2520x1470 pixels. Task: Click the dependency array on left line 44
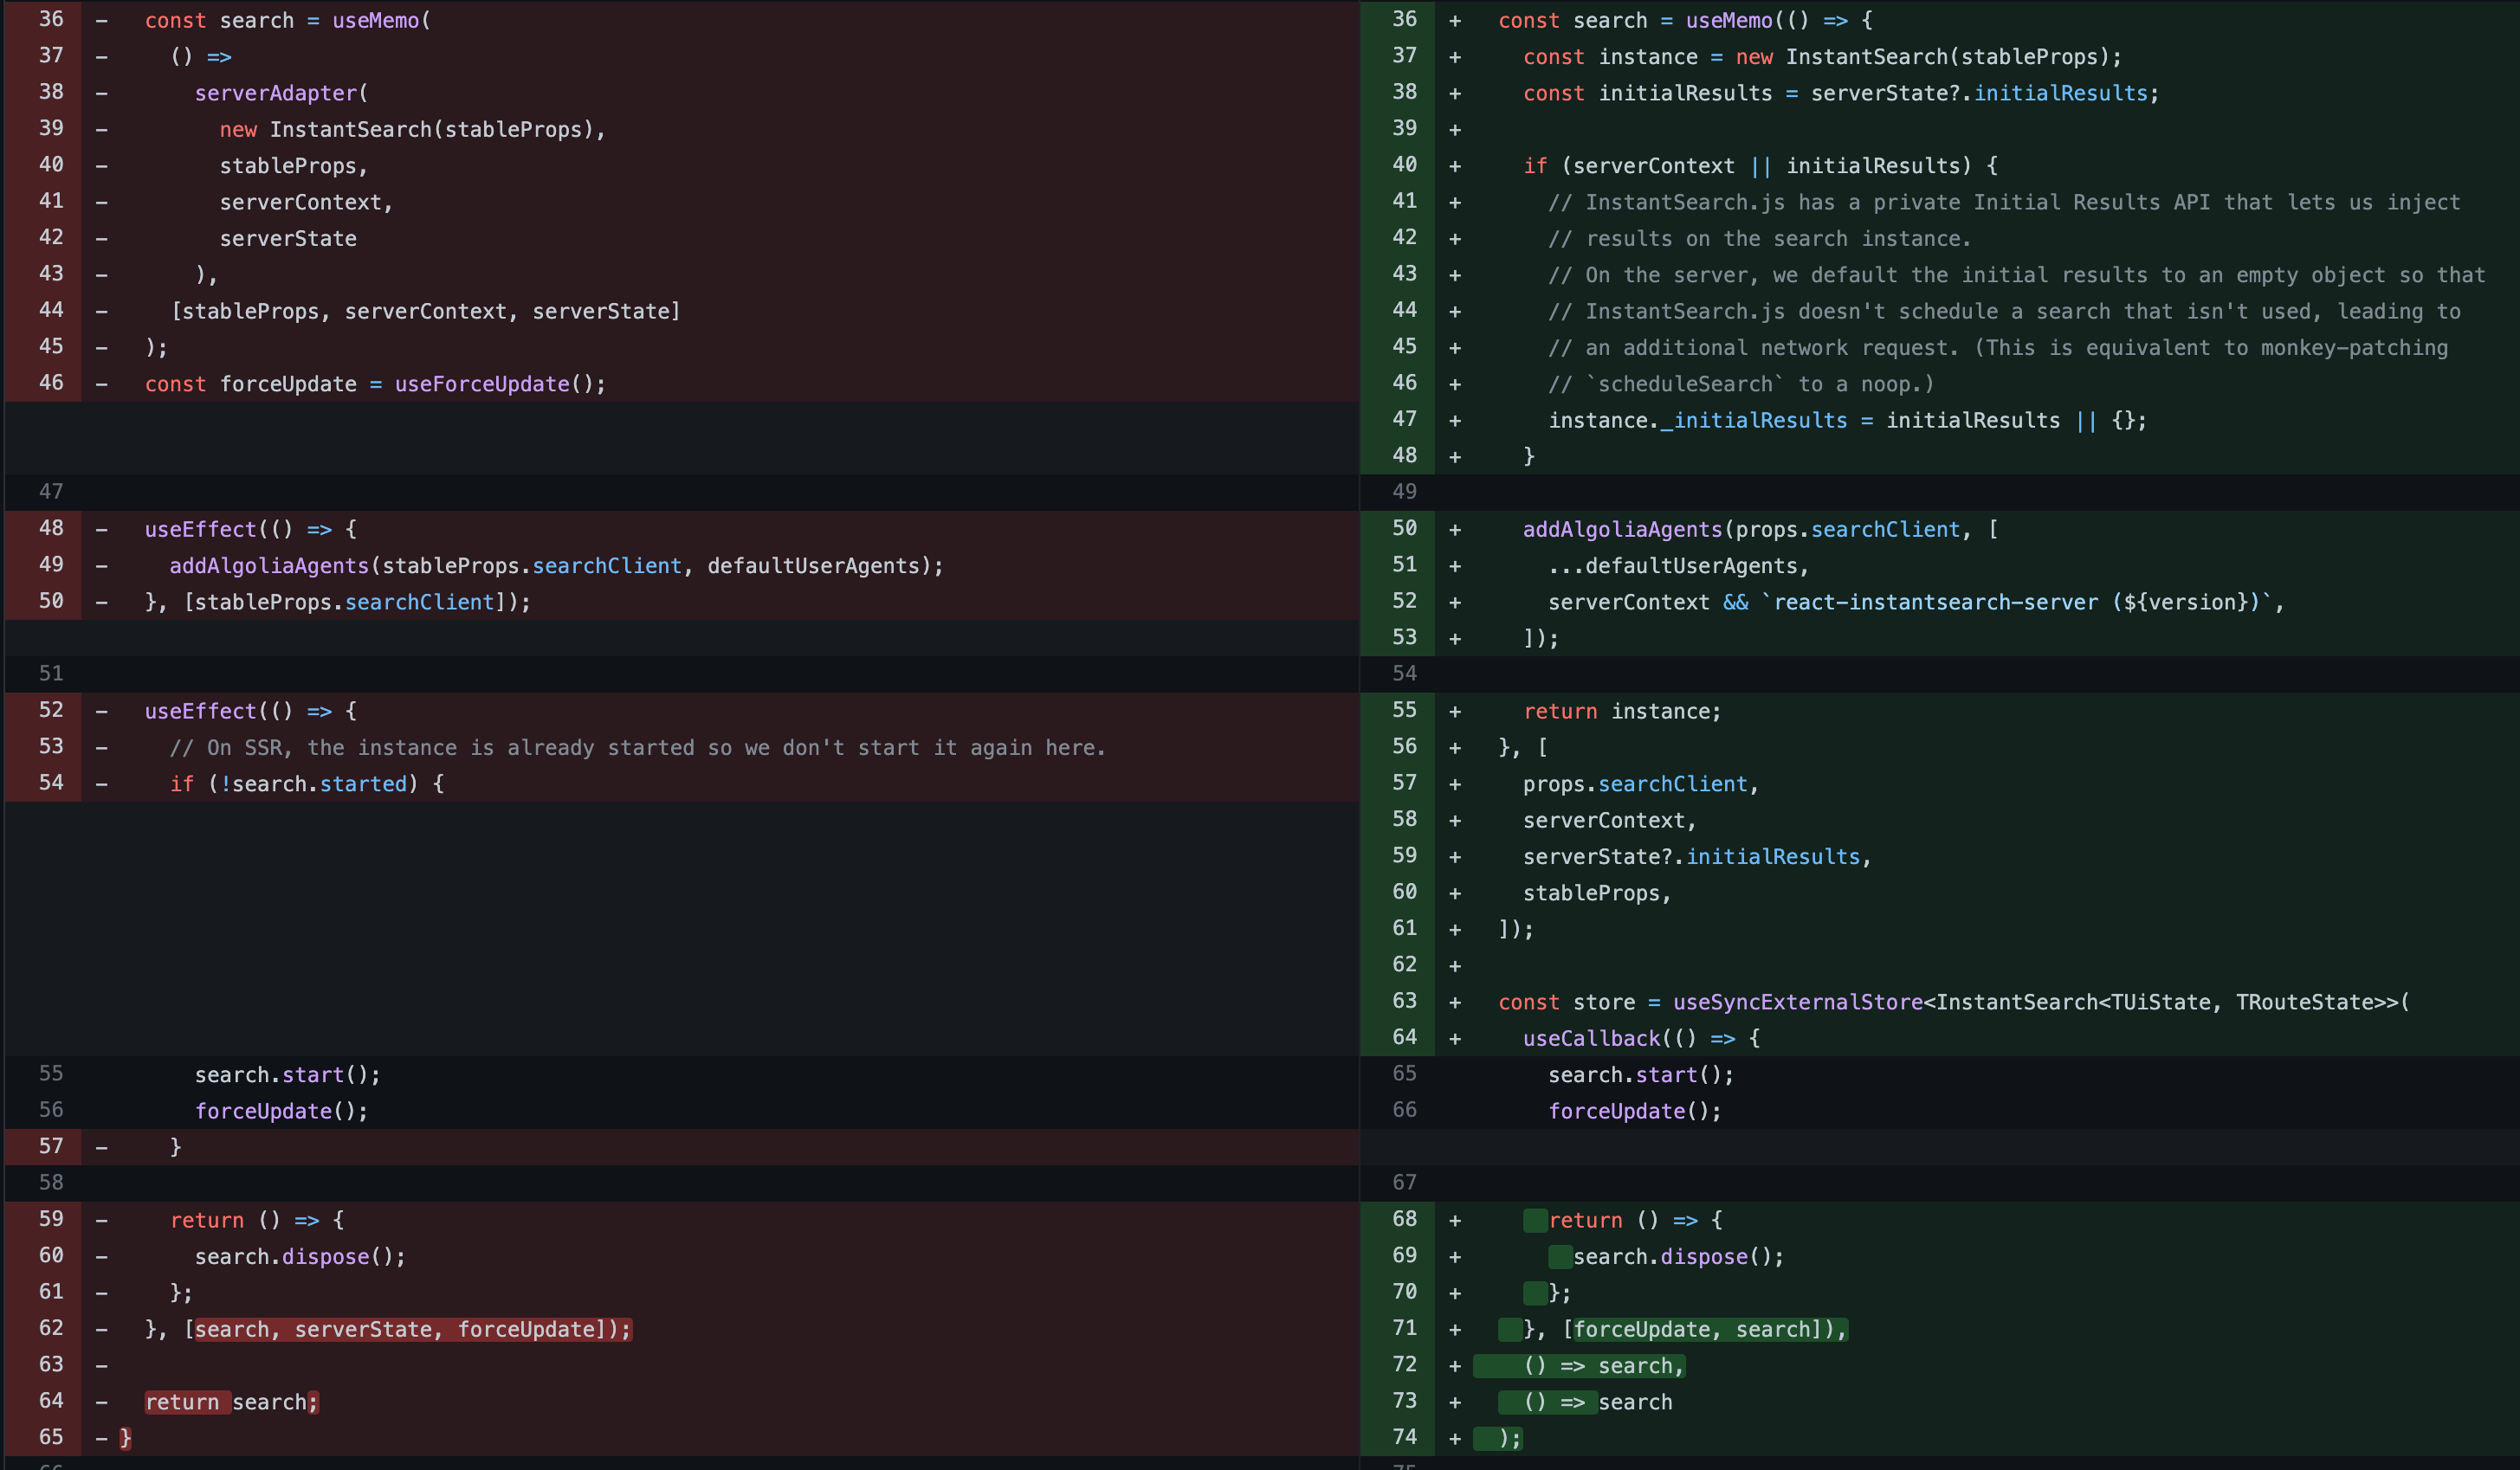425,311
